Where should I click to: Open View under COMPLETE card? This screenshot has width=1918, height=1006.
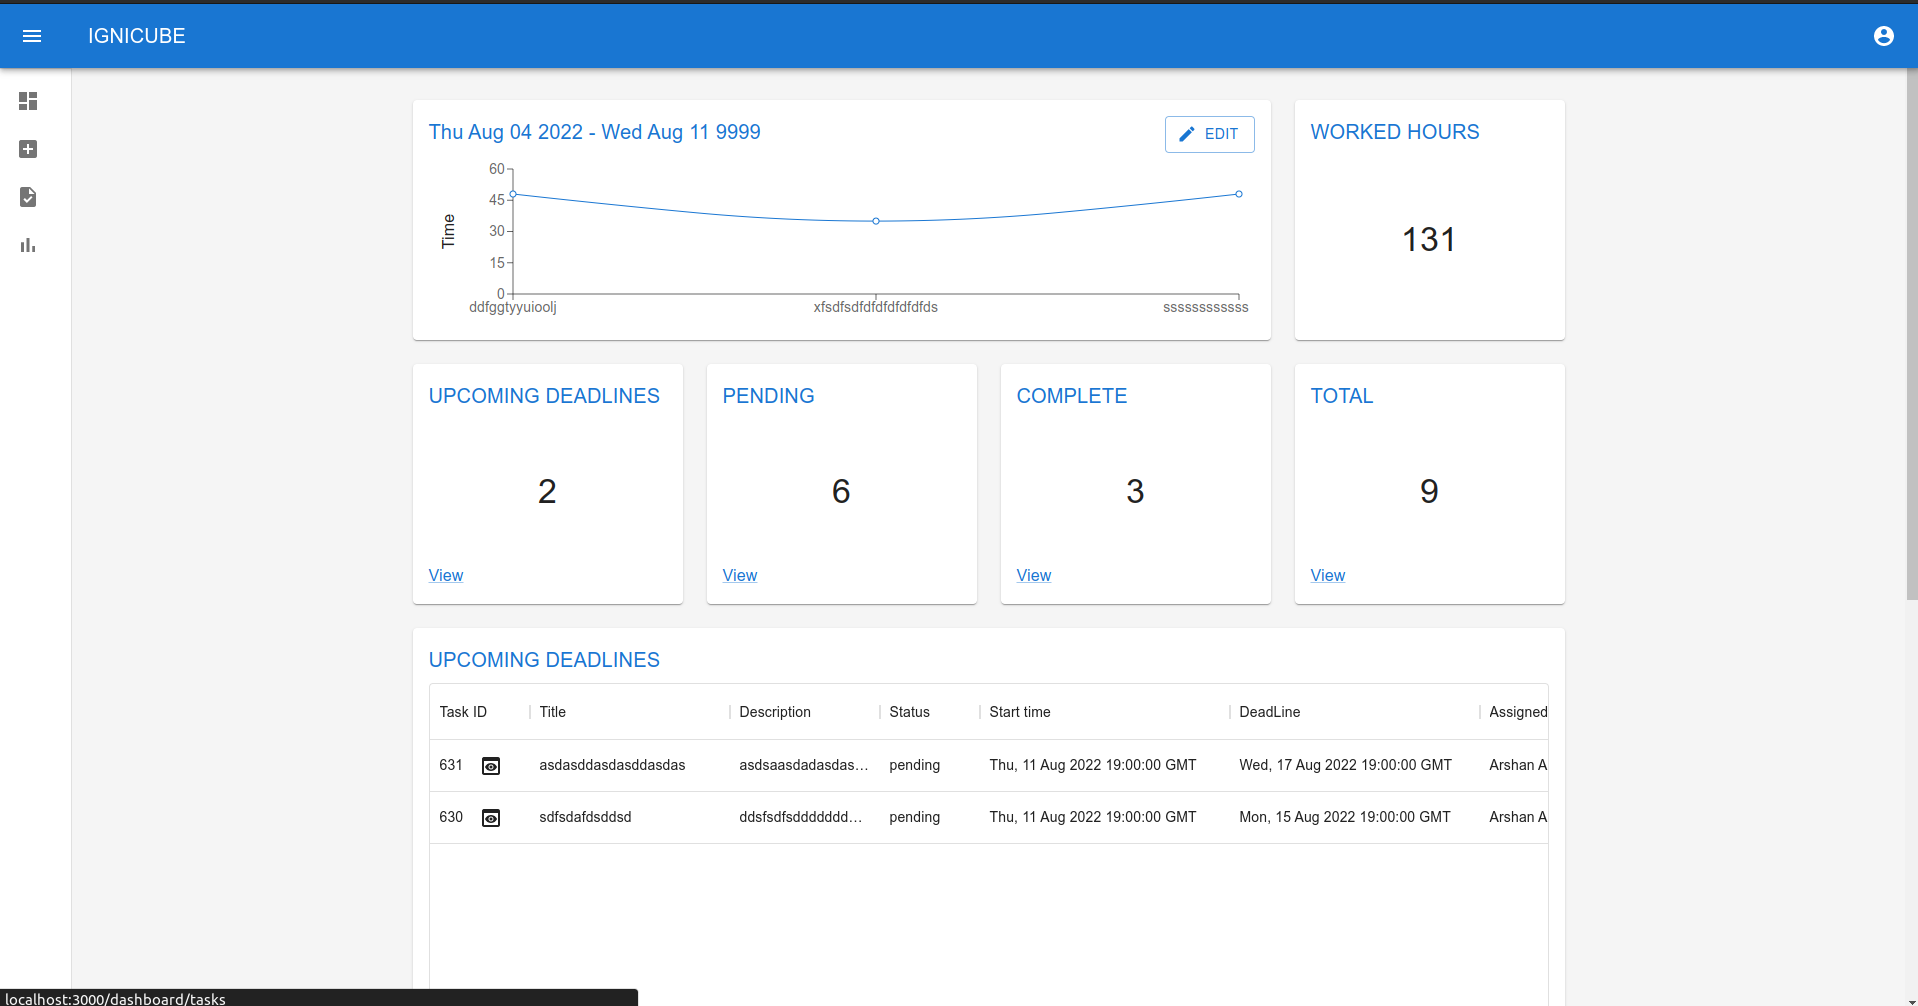point(1033,575)
